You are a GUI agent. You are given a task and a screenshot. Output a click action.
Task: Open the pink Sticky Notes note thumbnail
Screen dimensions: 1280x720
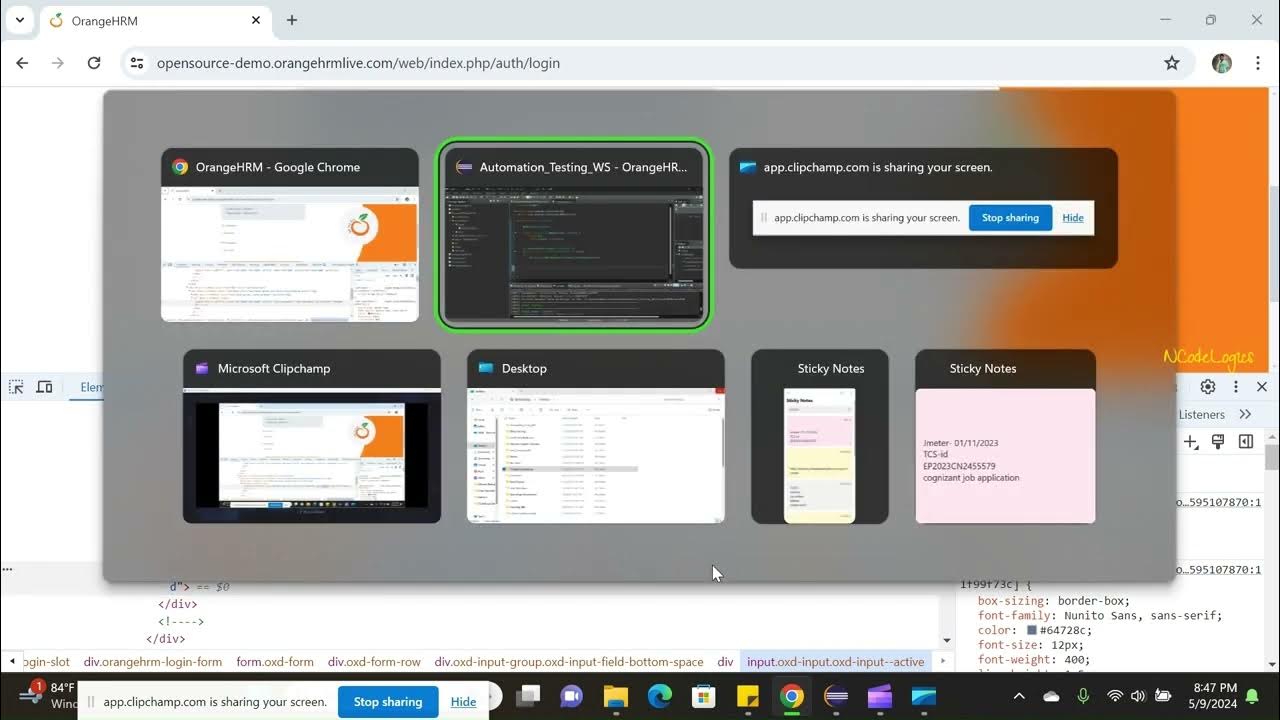1006,436
